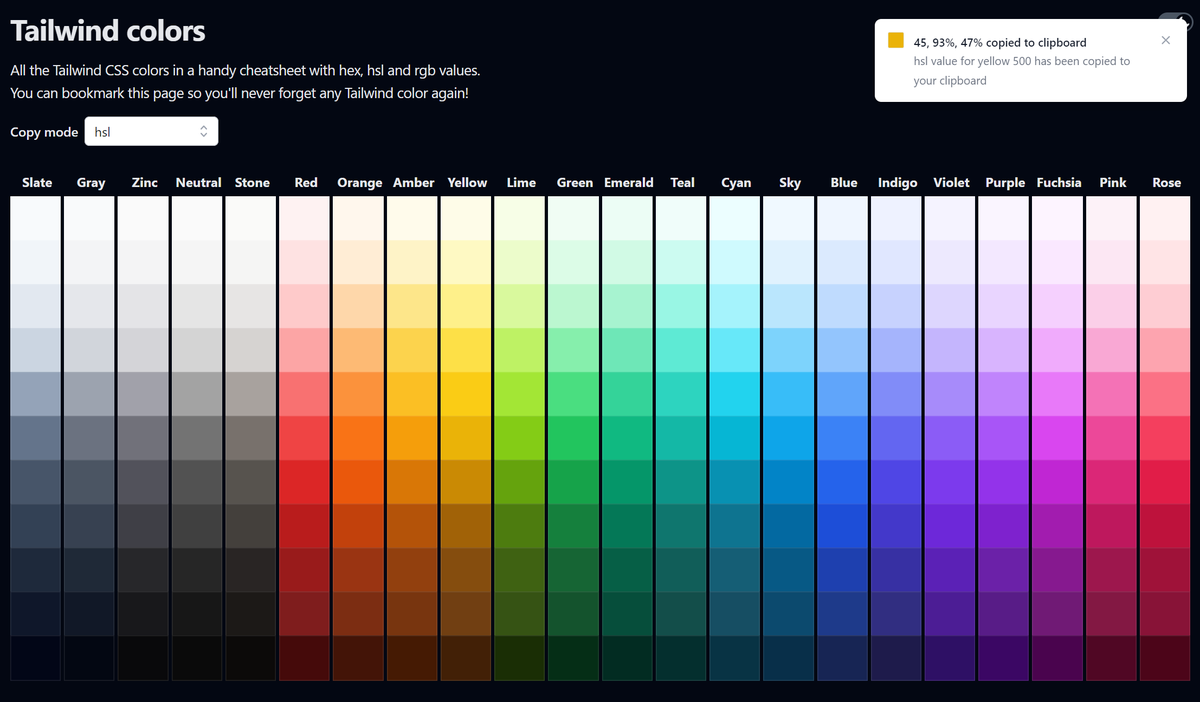Copy the stone 900 swatch

click(252, 614)
